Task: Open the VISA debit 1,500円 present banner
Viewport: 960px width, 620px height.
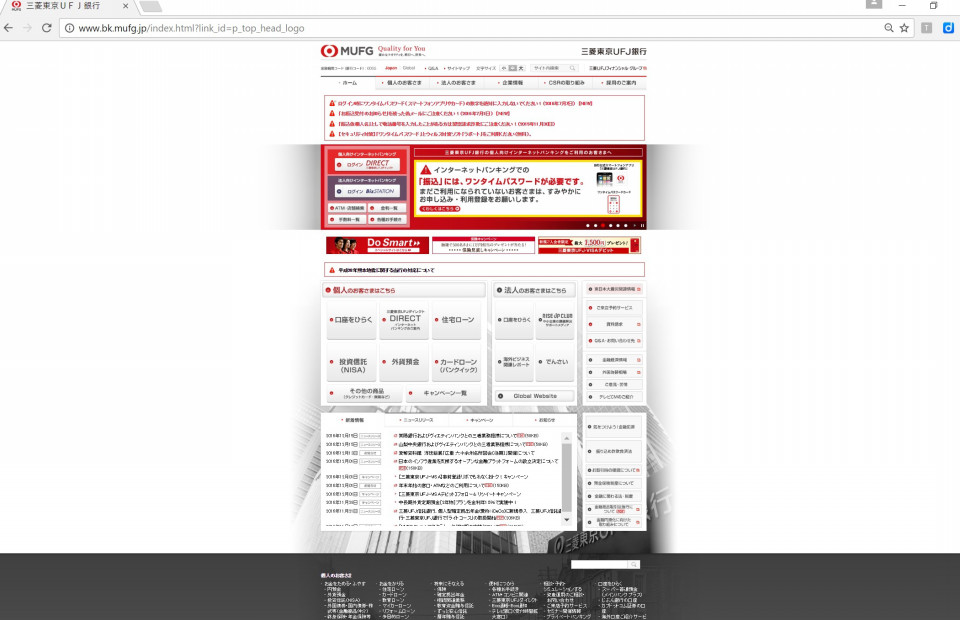Action: tap(589, 245)
